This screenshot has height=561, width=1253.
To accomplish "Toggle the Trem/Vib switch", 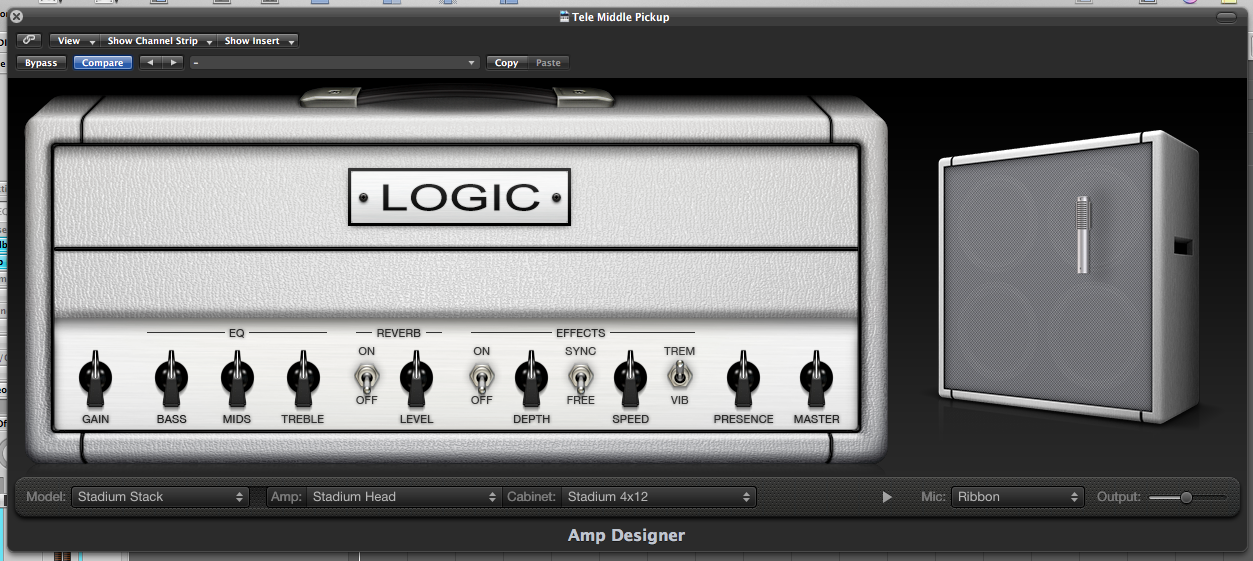I will (679, 375).
